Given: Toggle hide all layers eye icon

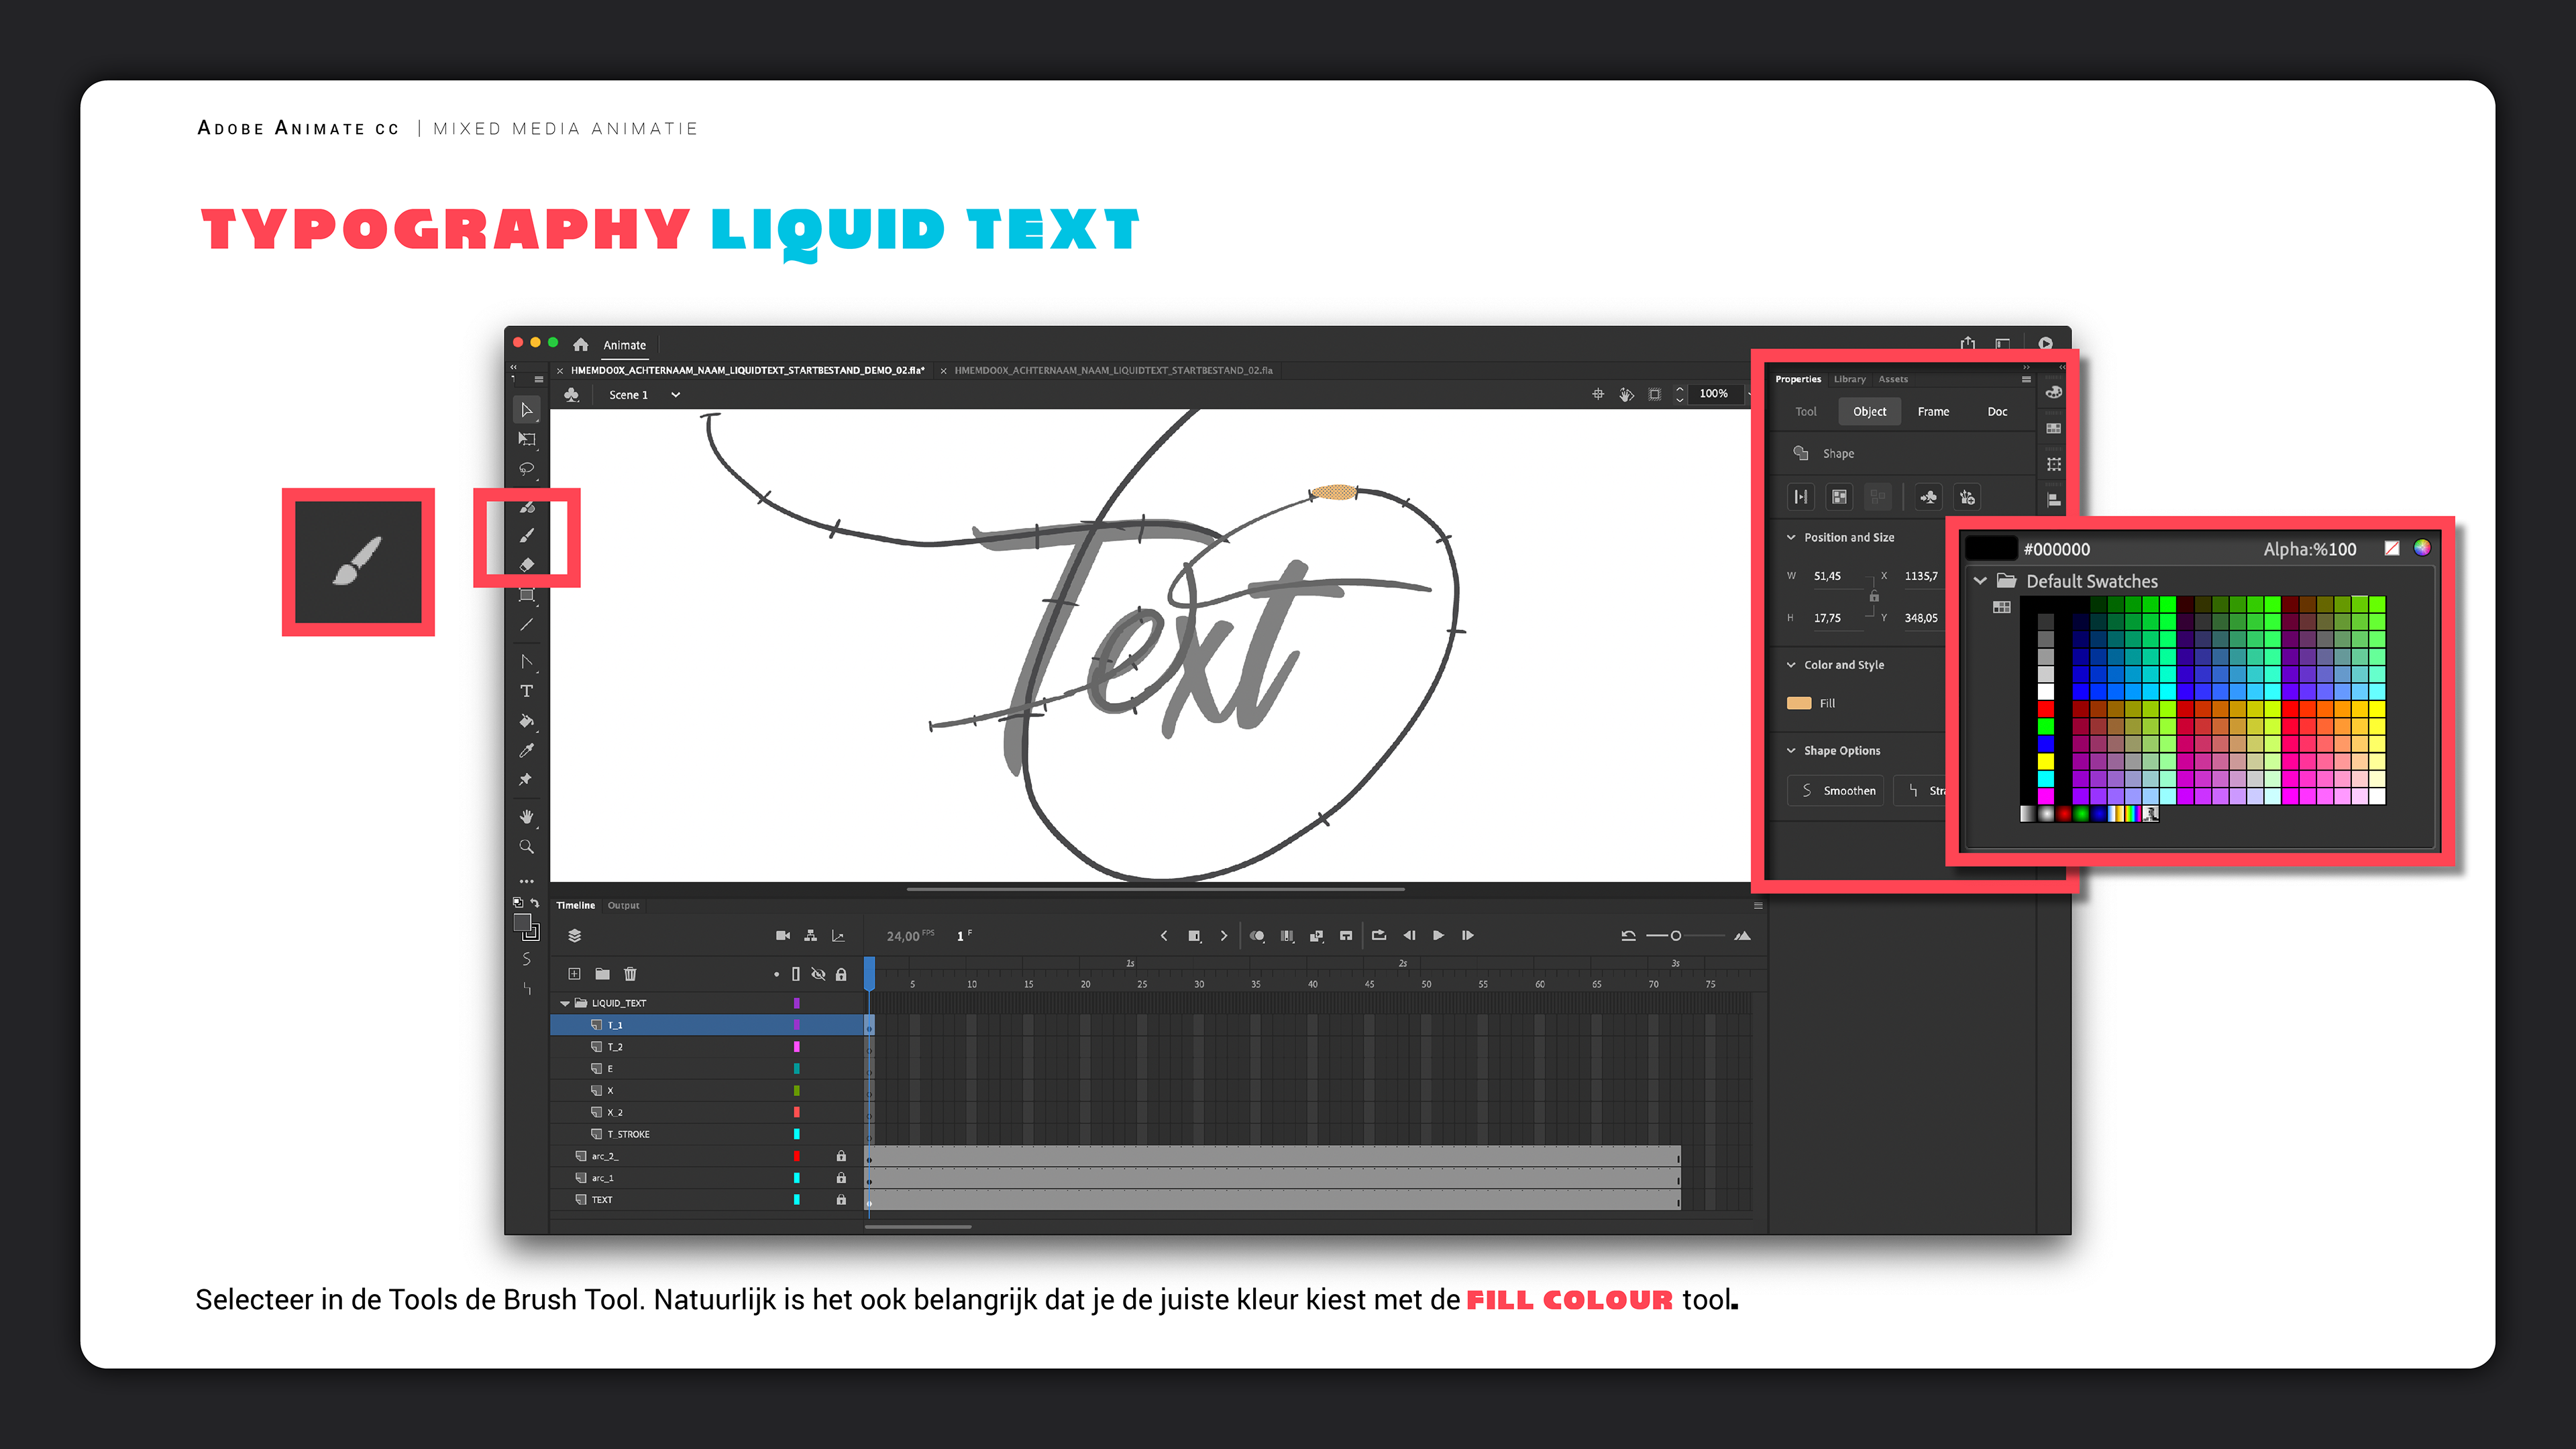Looking at the screenshot, I should (x=818, y=974).
